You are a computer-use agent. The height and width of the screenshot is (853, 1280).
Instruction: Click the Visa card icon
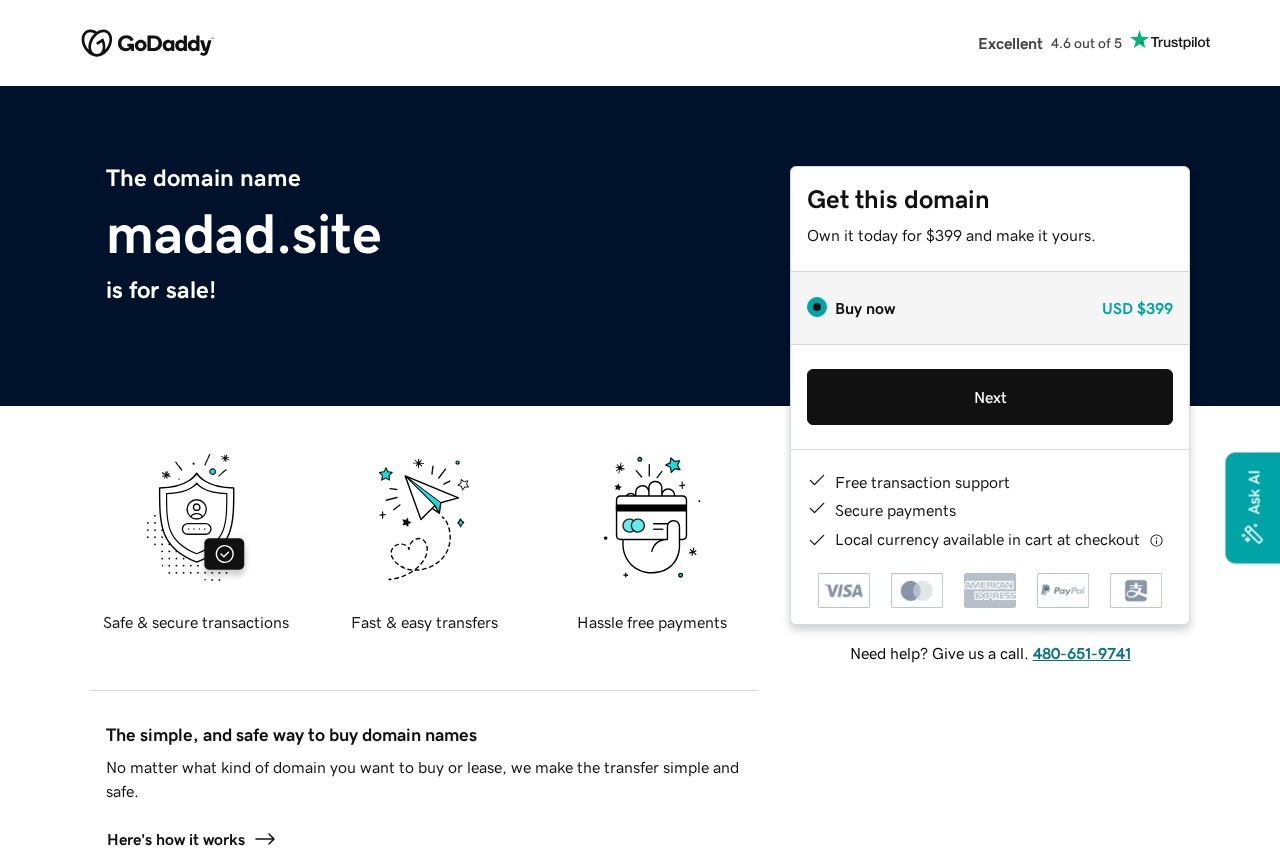(843, 590)
